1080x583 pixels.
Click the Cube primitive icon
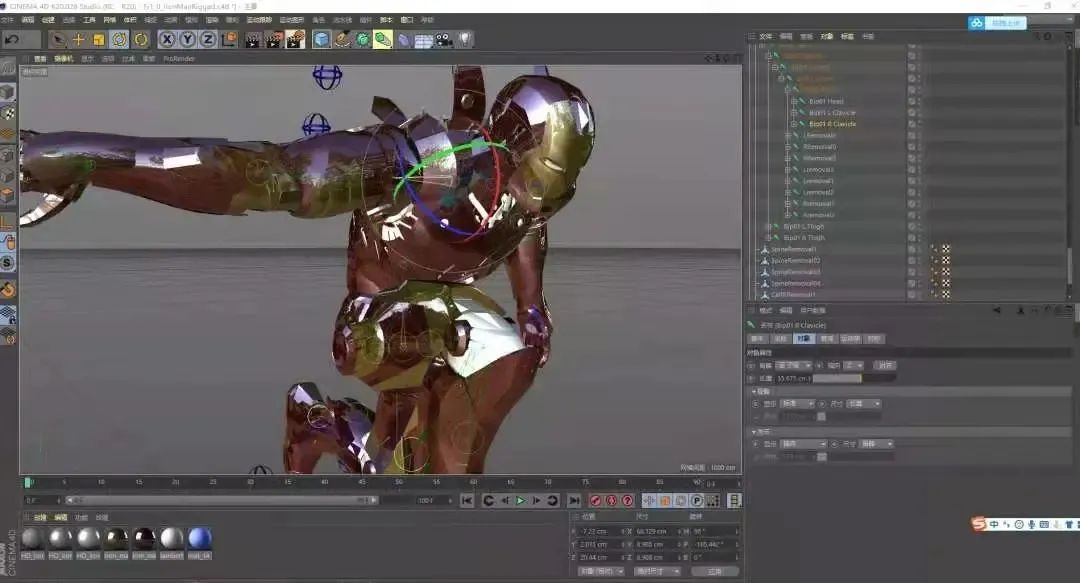coord(319,39)
